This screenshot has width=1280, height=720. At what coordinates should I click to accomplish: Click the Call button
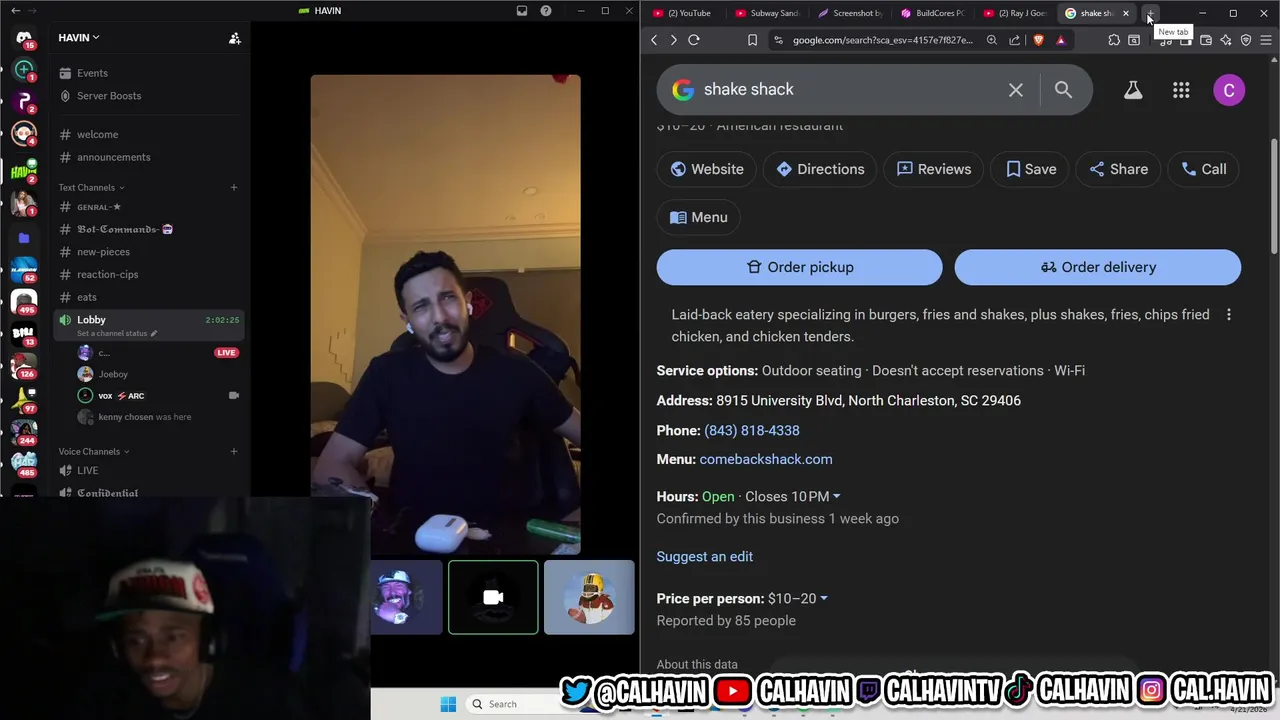(1204, 169)
